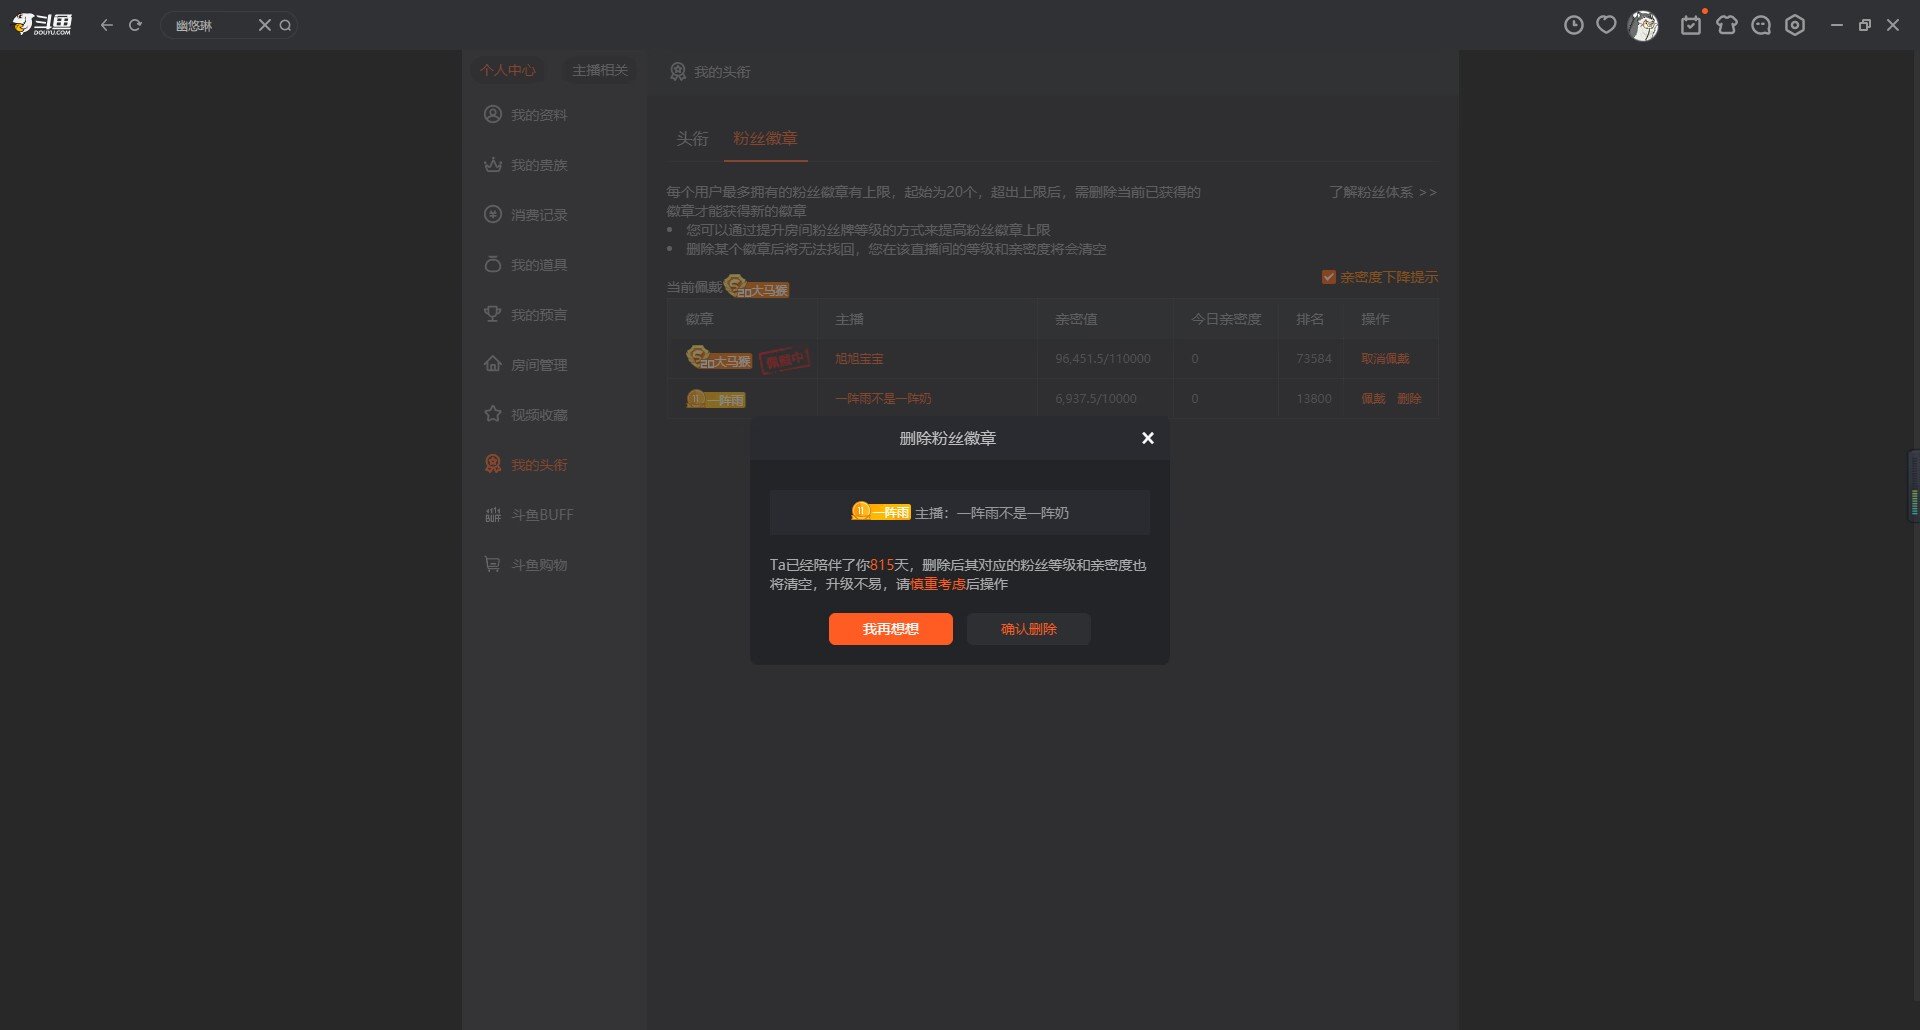Click 我再想想 button
Screen dimensions: 1920x1030
point(890,629)
